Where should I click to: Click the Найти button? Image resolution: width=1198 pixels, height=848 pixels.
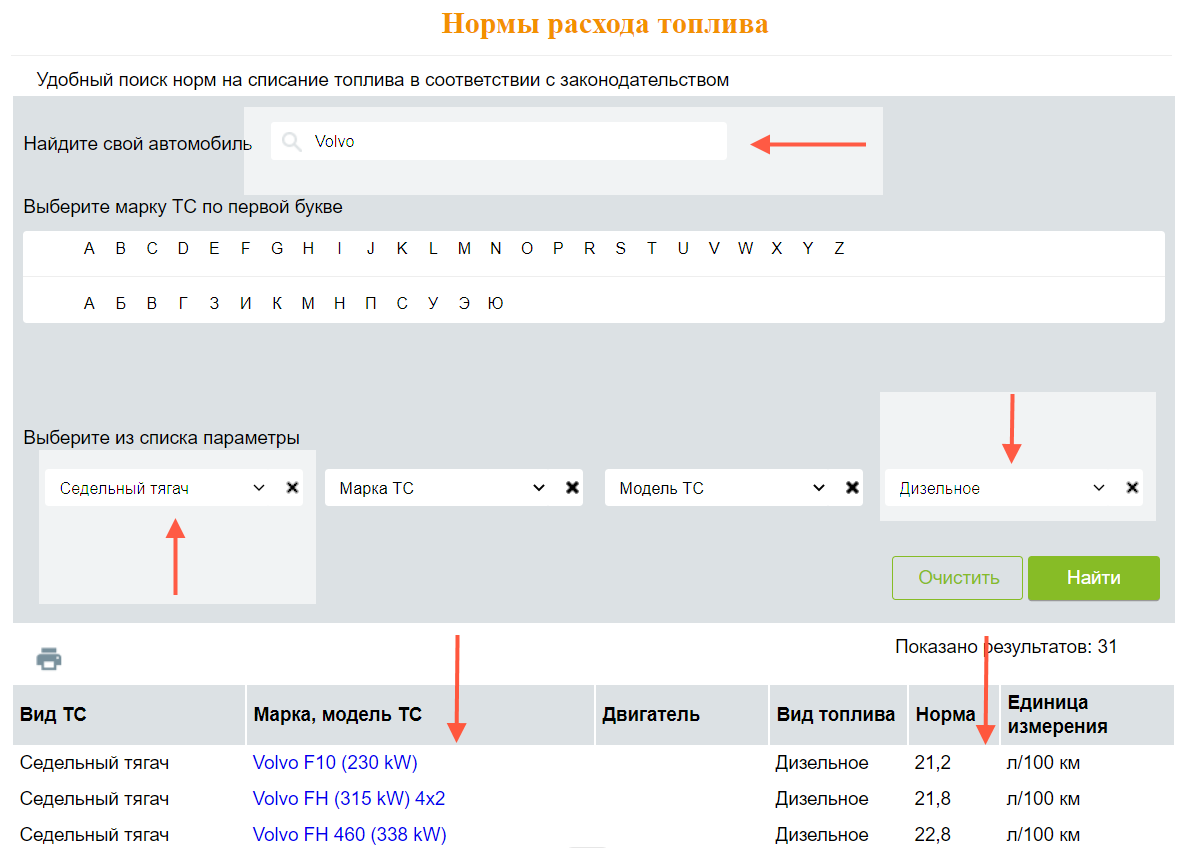tap(1093, 578)
